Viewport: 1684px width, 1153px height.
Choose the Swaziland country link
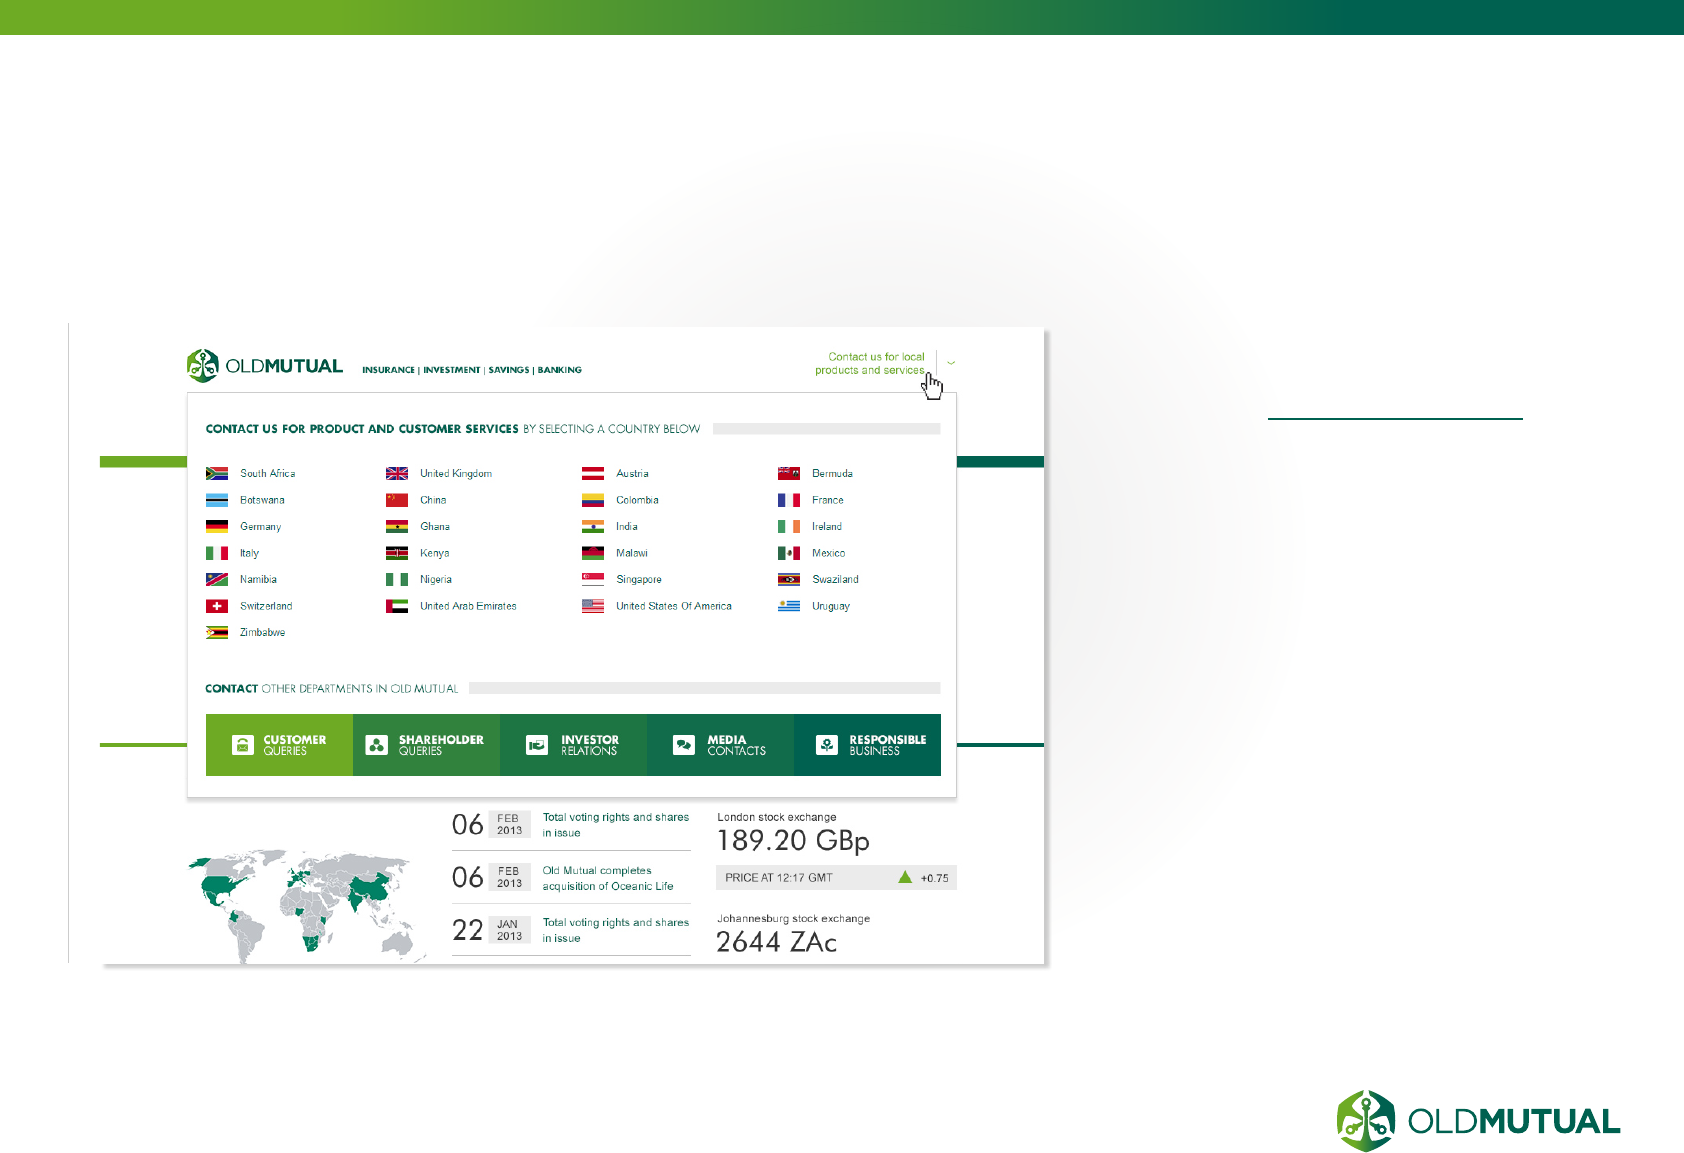(835, 579)
